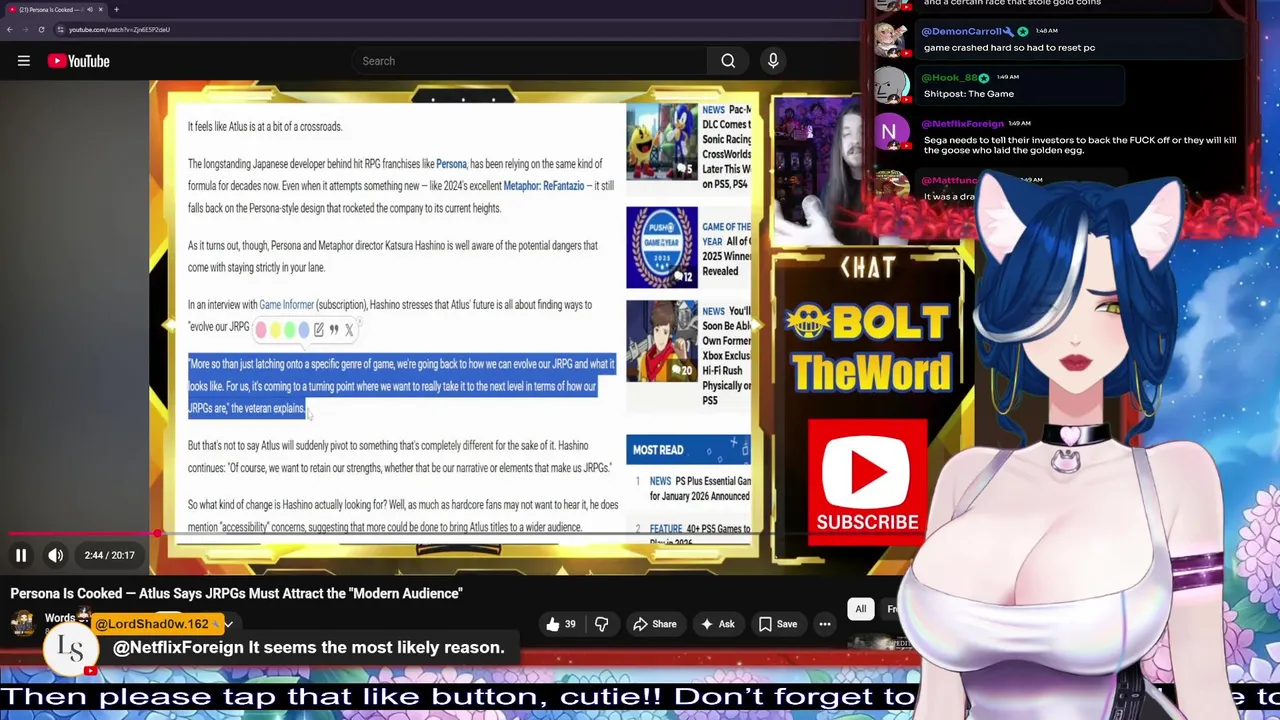Image resolution: width=1280 pixels, height=720 pixels.
Task: Click the 39 like count
Action: pyautogui.click(x=570, y=624)
